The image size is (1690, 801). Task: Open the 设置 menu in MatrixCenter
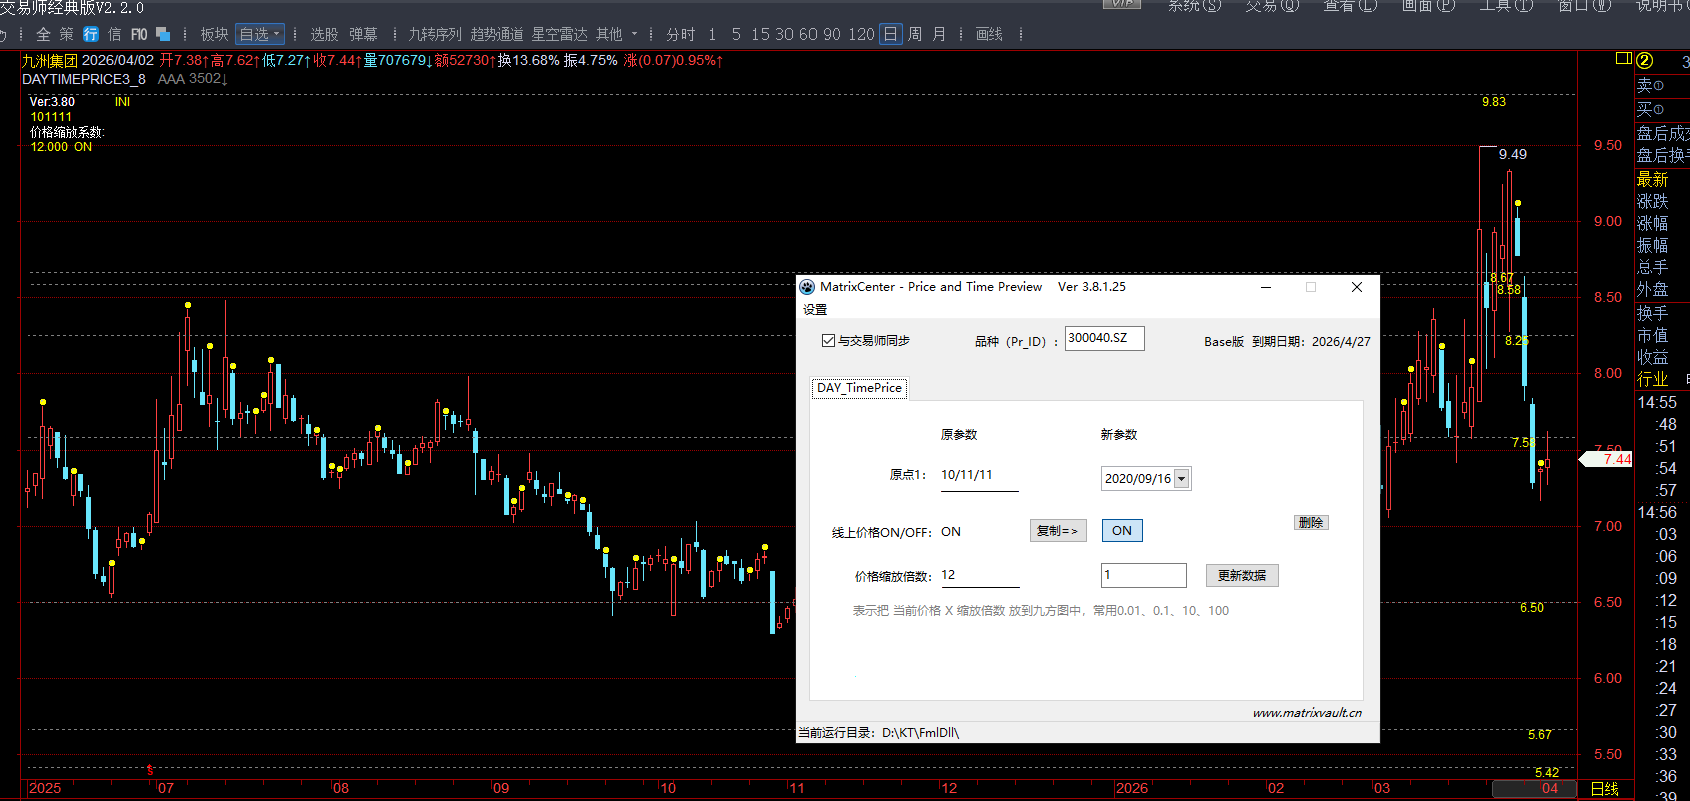pos(815,310)
